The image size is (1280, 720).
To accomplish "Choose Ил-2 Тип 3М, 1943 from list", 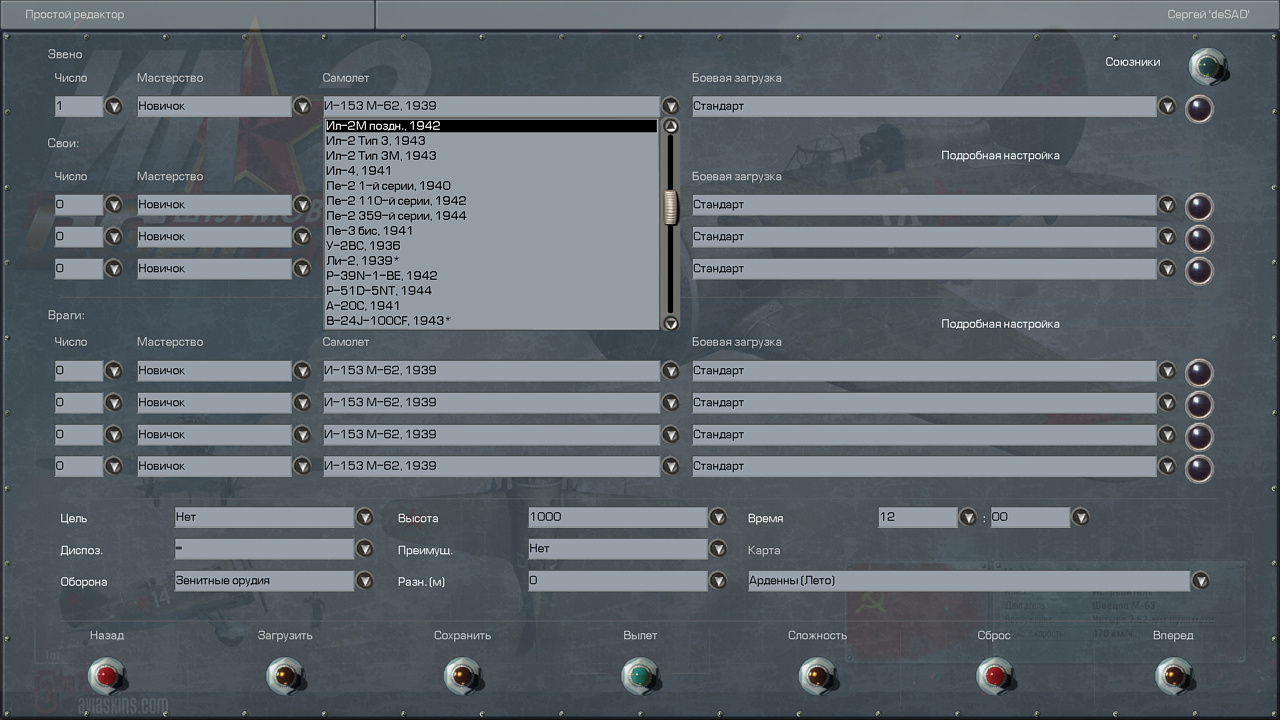I will tap(491, 156).
